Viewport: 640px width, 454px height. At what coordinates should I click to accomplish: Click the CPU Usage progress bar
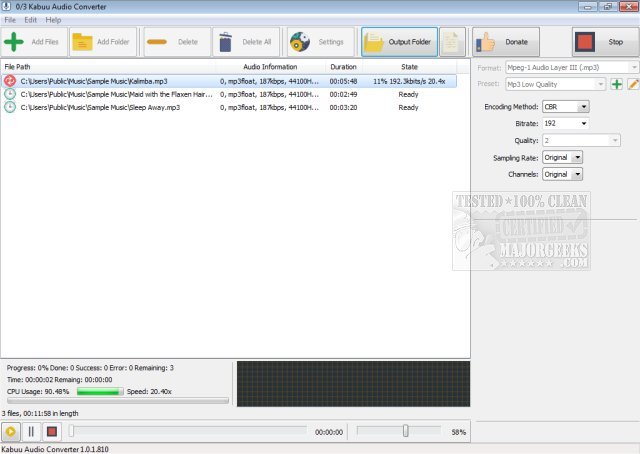click(100, 392)
